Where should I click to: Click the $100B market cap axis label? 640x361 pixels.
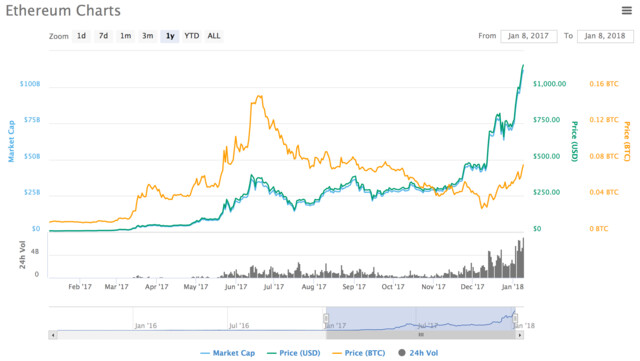click(x=30, y=84)
